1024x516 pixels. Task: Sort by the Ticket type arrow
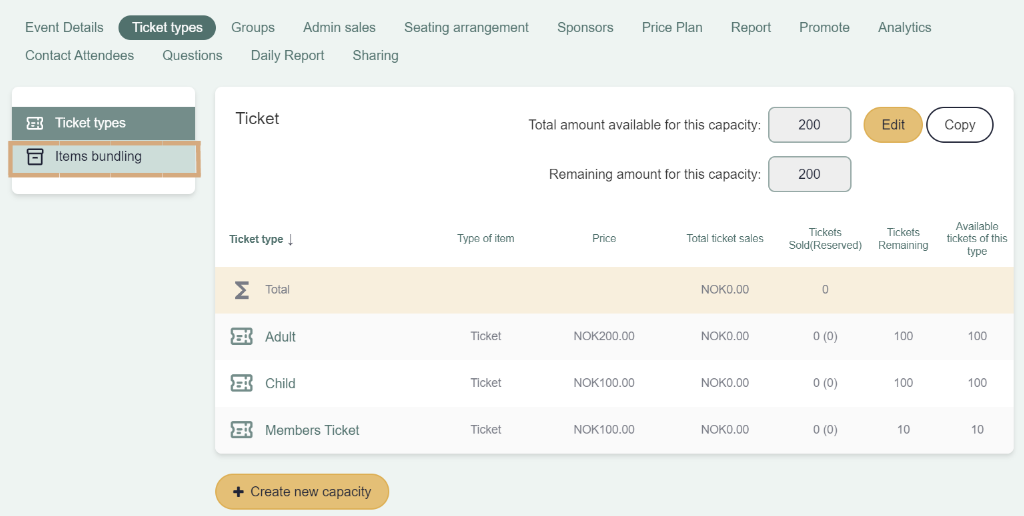291,239
